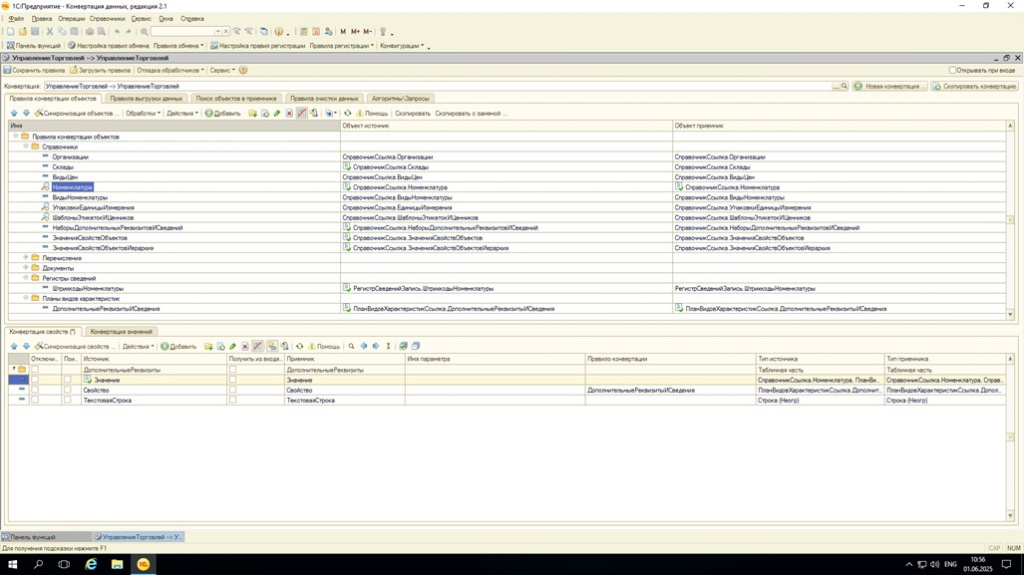This screenshot has height=575, width=1024.
Task: Toggle Получить из входящих checkbox in Свойство row
Action: pos(232,390)
